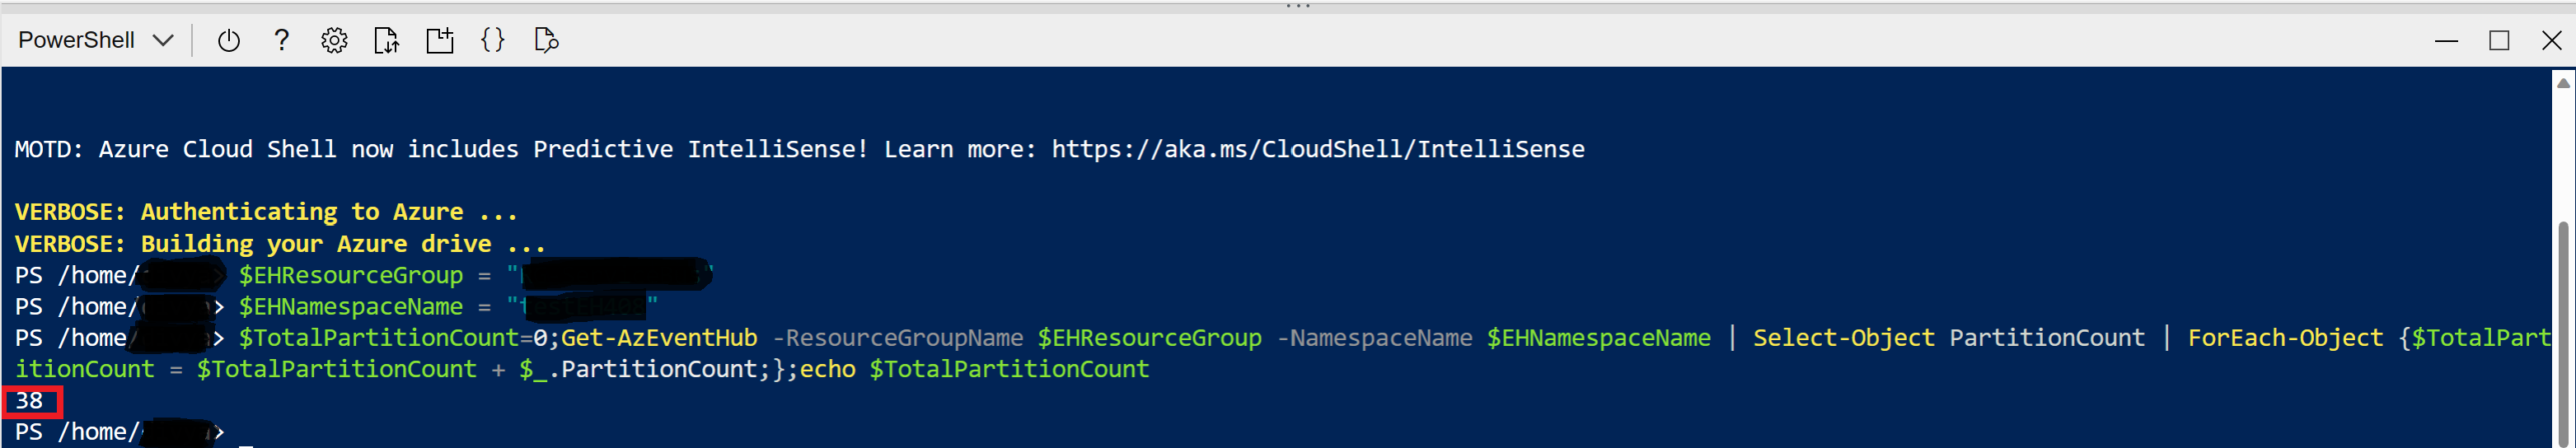Close the Cloud Shell pane

(2551, 41)
